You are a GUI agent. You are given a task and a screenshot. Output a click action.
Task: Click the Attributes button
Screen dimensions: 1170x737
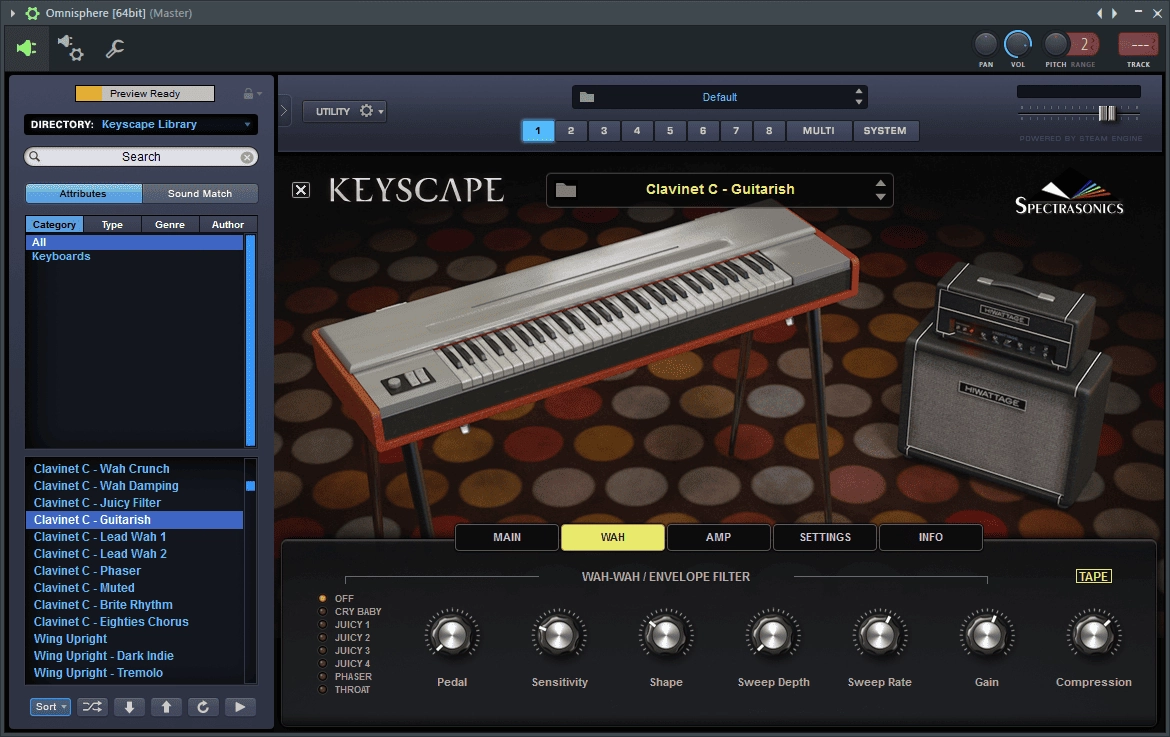click(84, 193)
